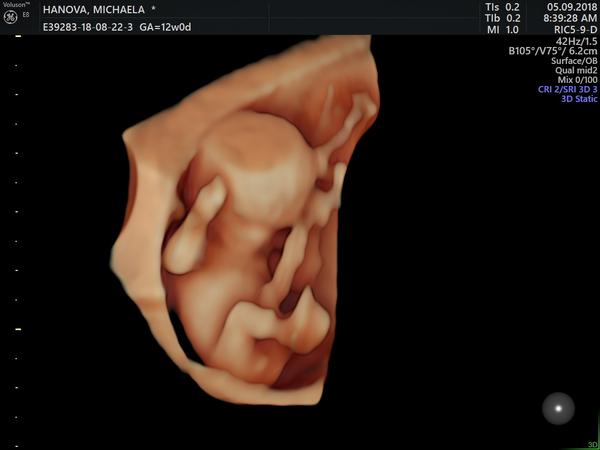Click the Voluson E8 brand label
The height and width of the screenshot is (450, 600).
click(12, 4)
